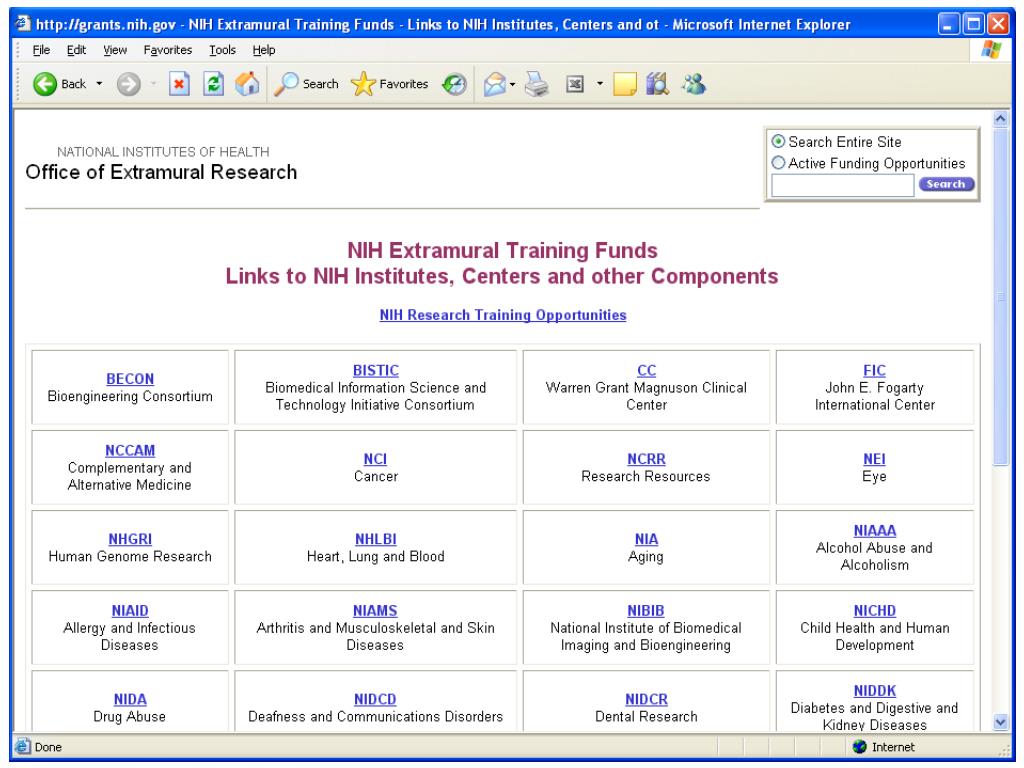The width and height of the screenshot is (1024, 768).
Task: Click the page icon next to Done
Action: (23, 746)
